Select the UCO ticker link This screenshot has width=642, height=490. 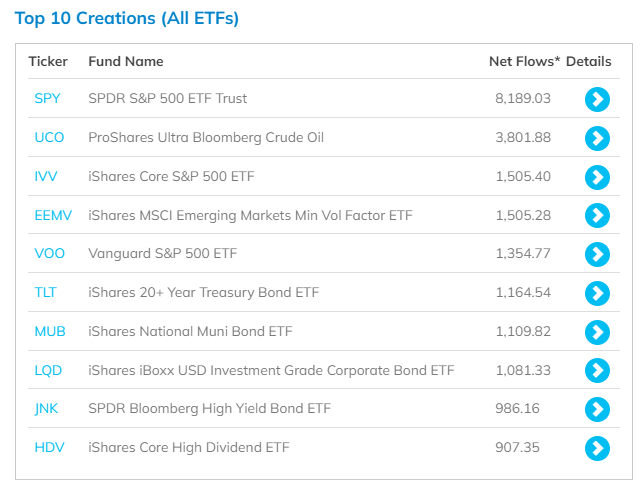coord(49,137)
